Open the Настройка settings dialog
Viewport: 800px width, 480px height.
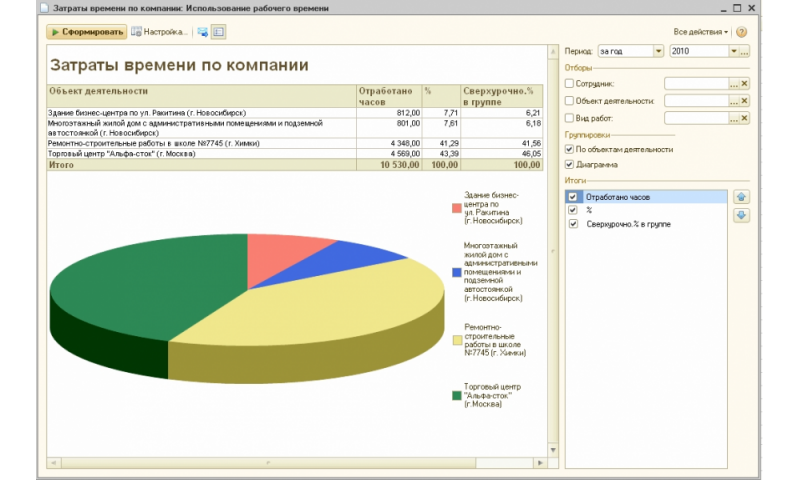point(159,32)
